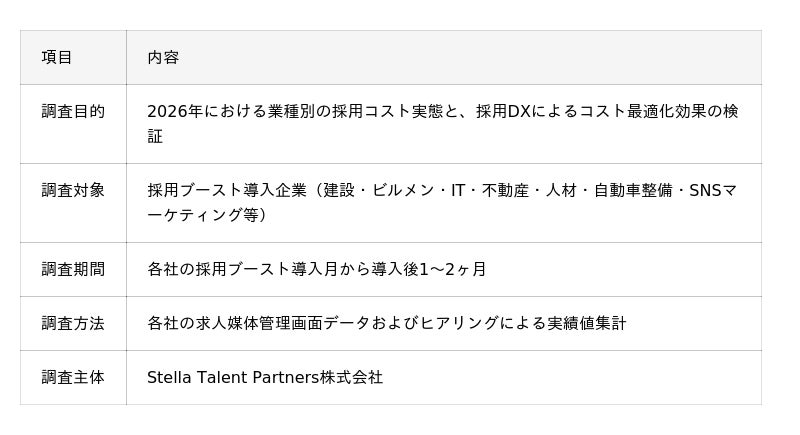Select the 調査主体 row label
This screenshot has height=435, width=800.
73,377
